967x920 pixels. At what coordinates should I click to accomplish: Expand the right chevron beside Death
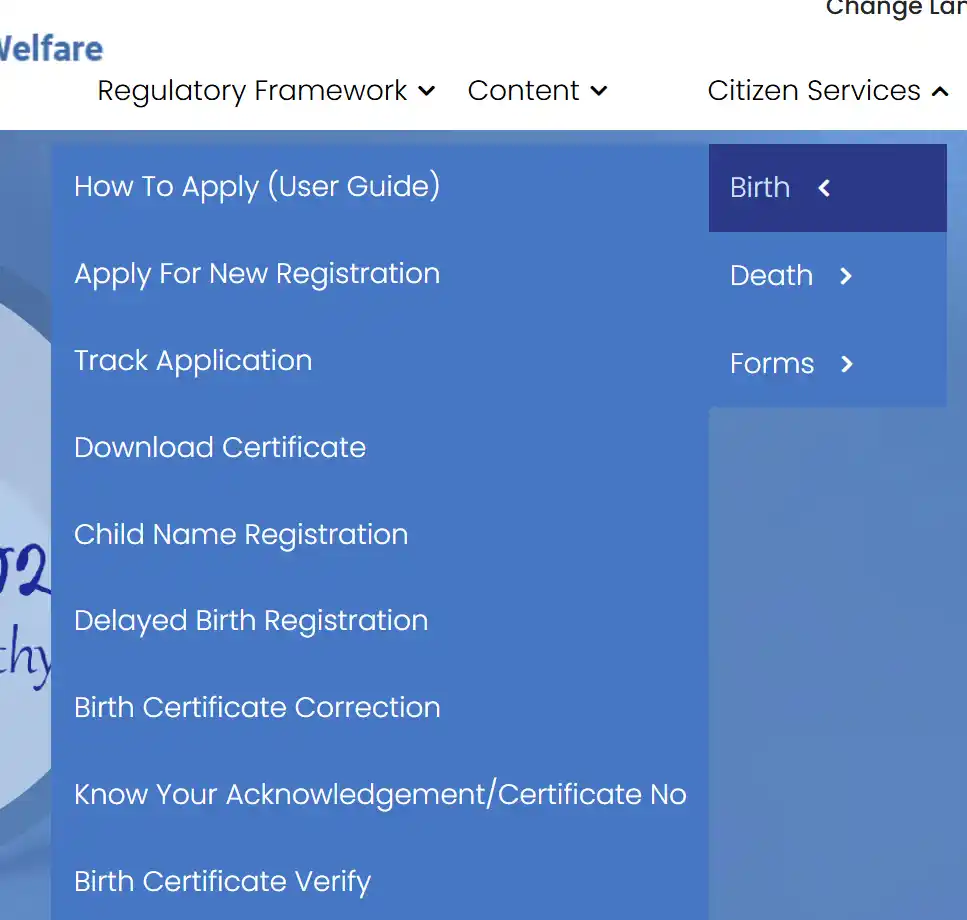point(846,276)
